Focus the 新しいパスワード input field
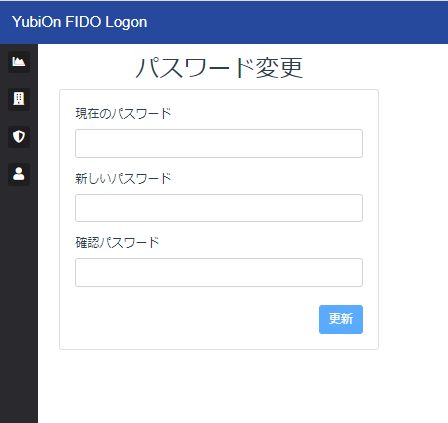The image size is (448, 423). point(219,208)
